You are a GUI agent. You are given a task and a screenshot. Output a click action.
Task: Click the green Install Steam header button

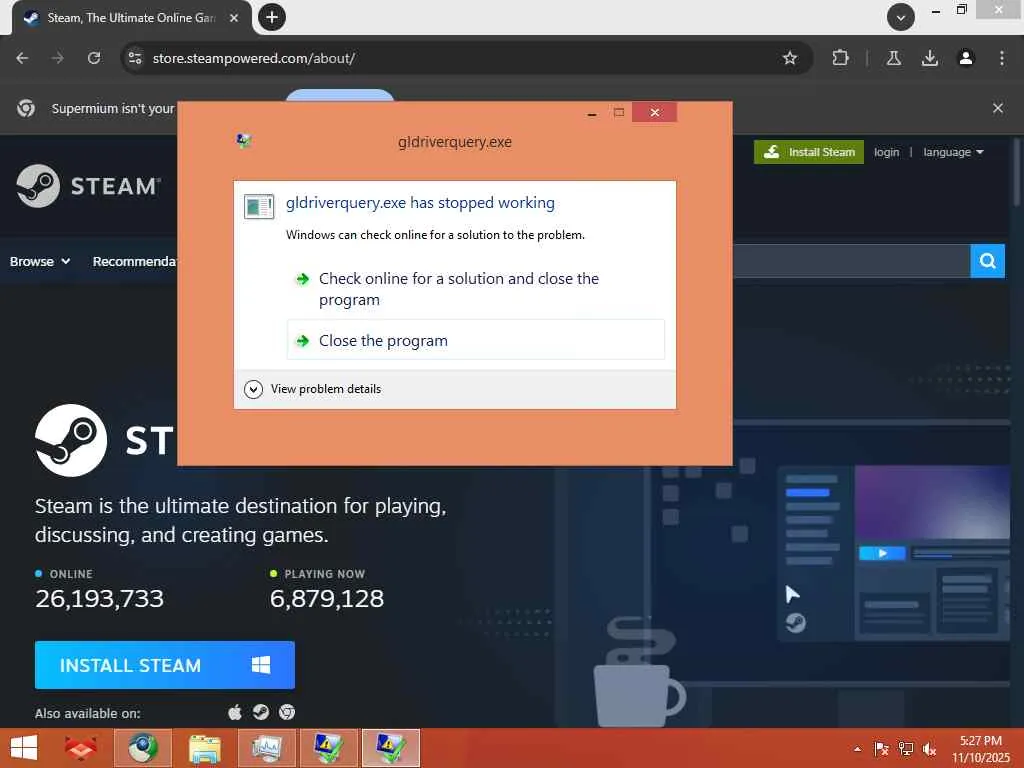point(808,152)
